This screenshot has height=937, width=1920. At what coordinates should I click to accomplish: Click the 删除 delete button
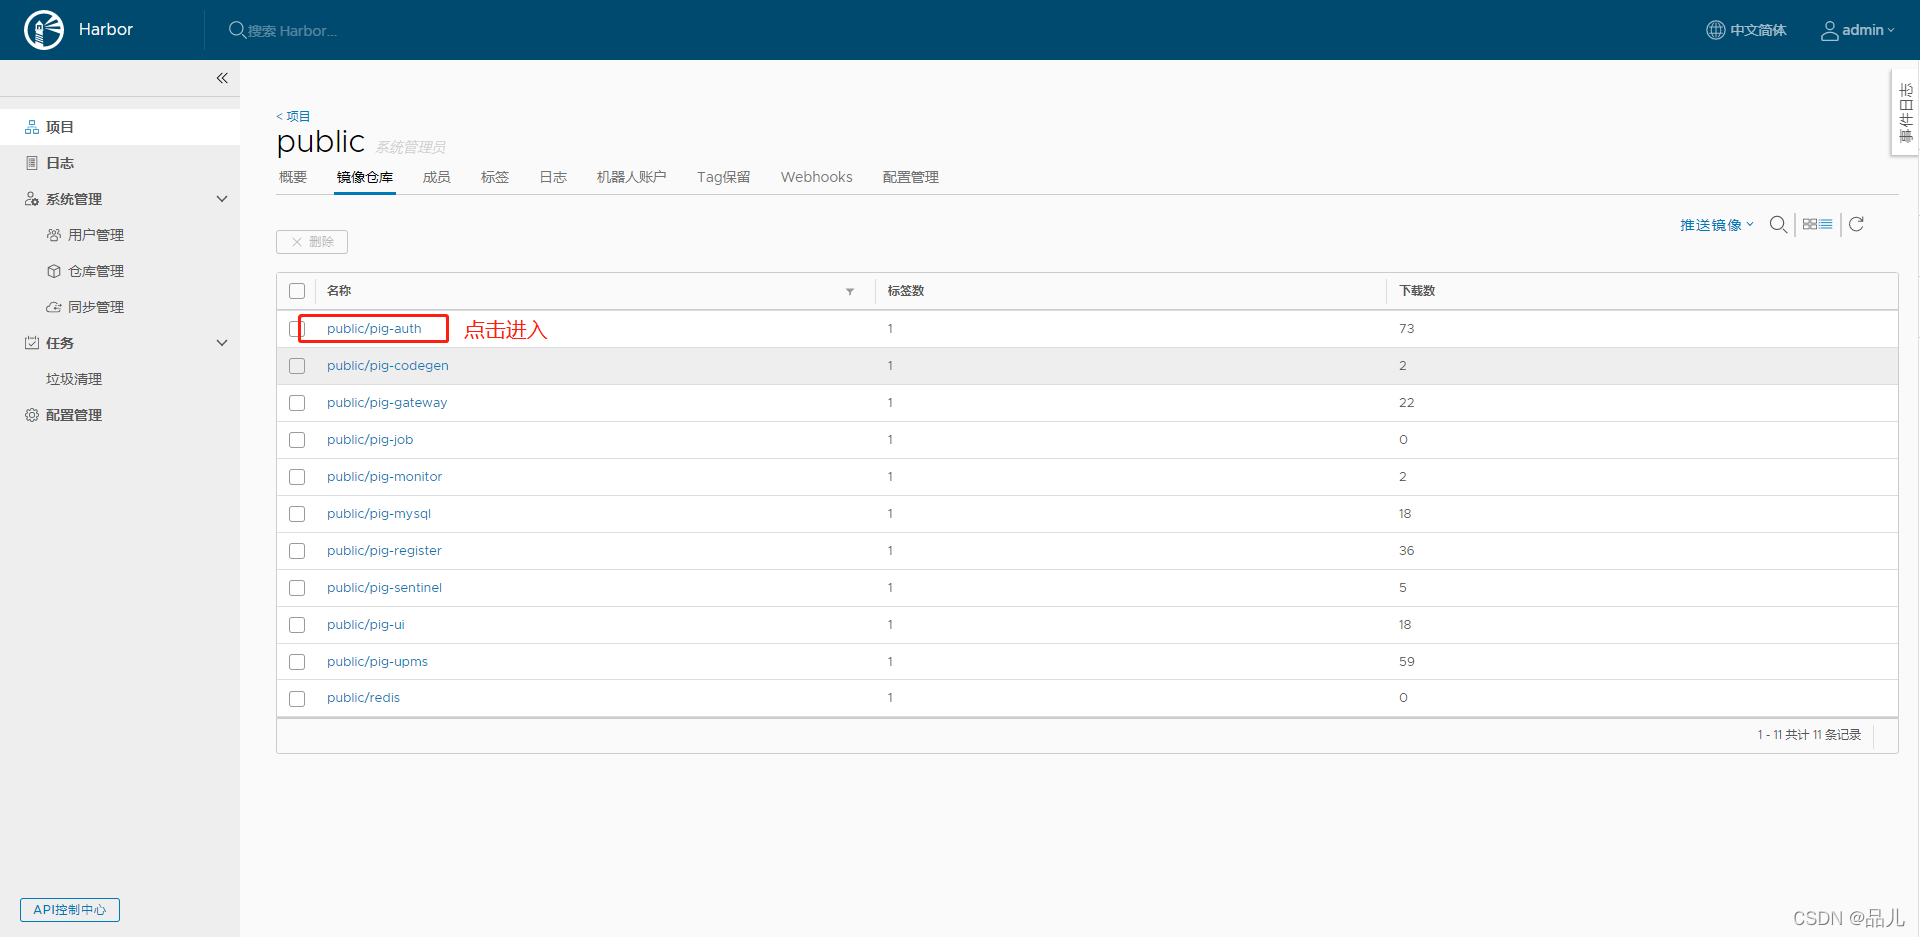[x=312, y=242]
